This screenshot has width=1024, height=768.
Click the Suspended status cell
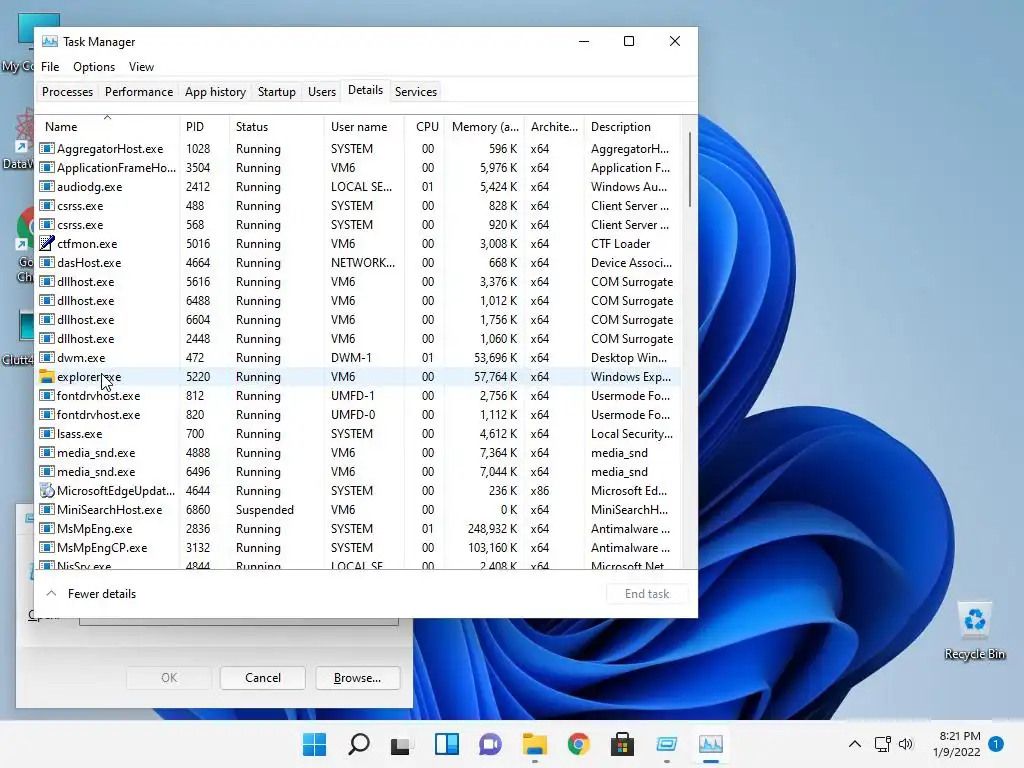click(x=264, y=509)
